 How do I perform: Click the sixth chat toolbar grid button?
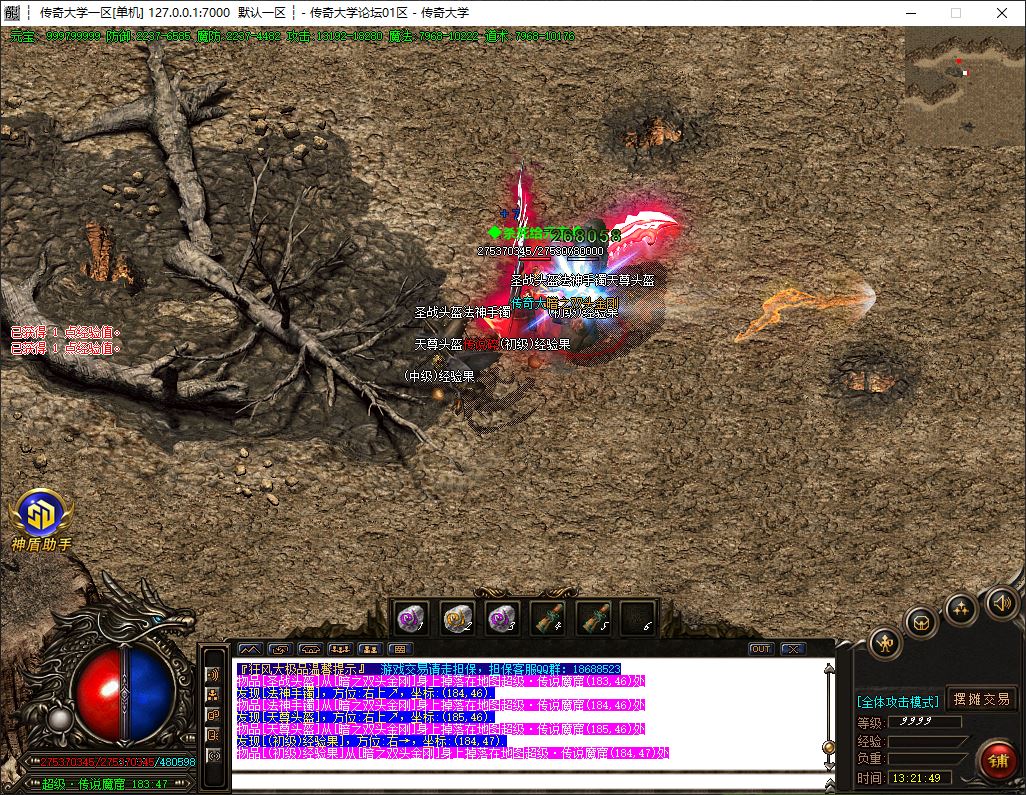point(400,649)
